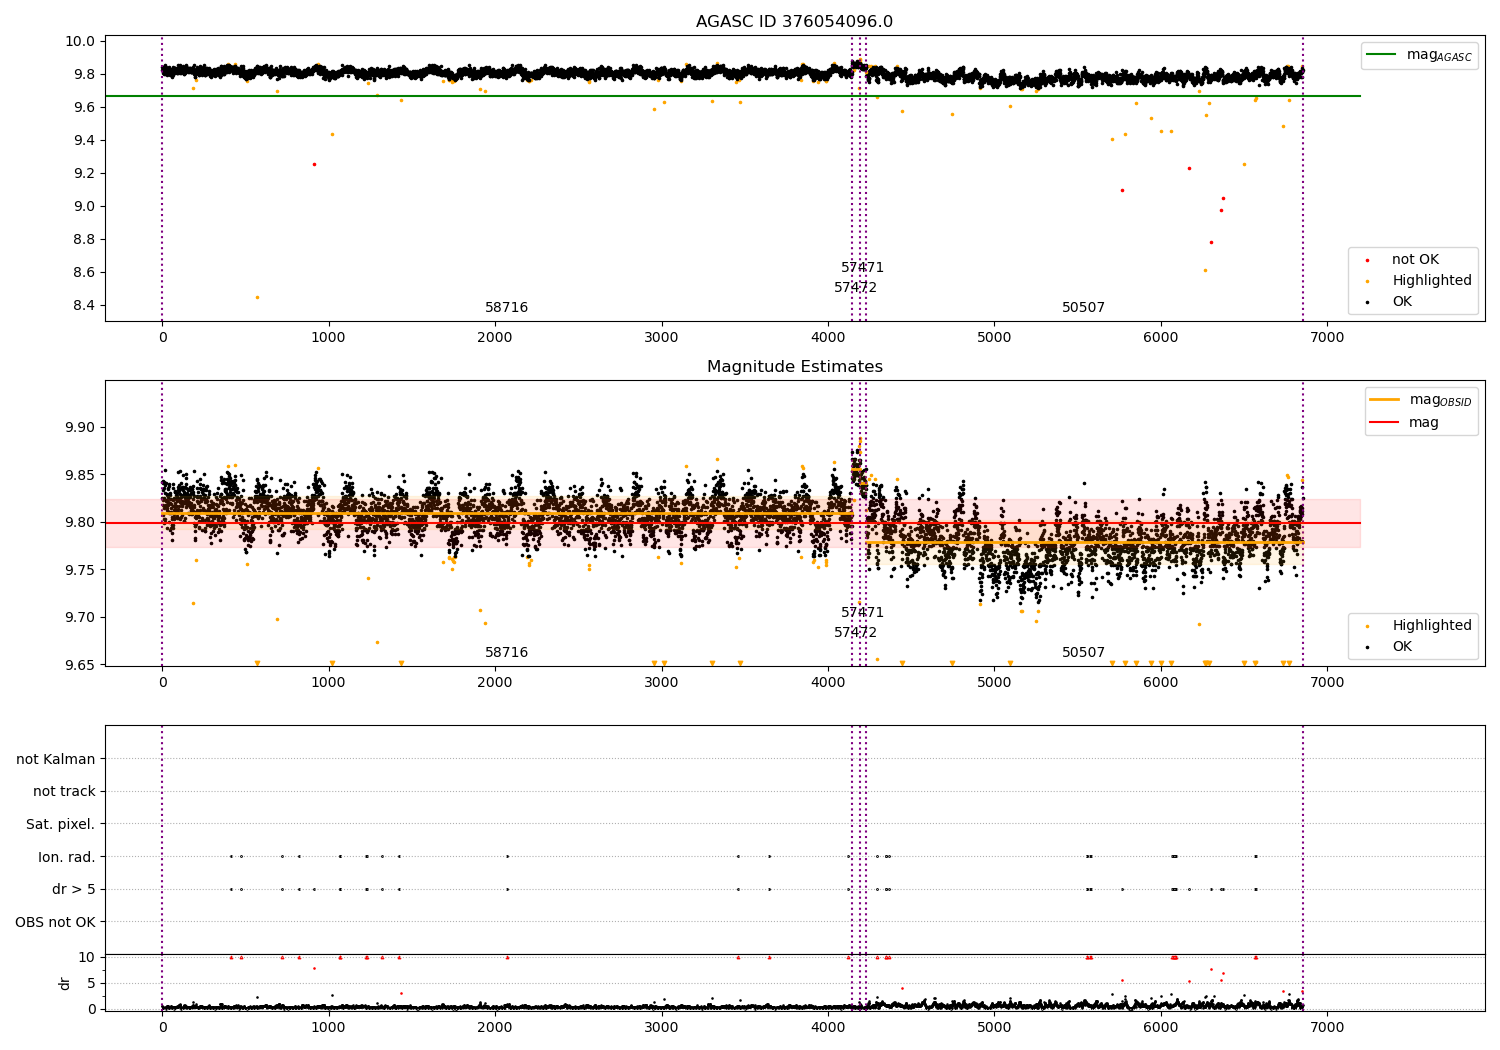Click 'OK' legend entry in middle plot

[x=1392, y=647]
